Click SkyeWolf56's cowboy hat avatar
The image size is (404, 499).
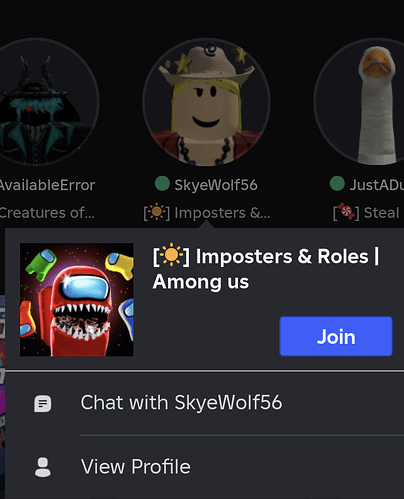click(206, 102)
